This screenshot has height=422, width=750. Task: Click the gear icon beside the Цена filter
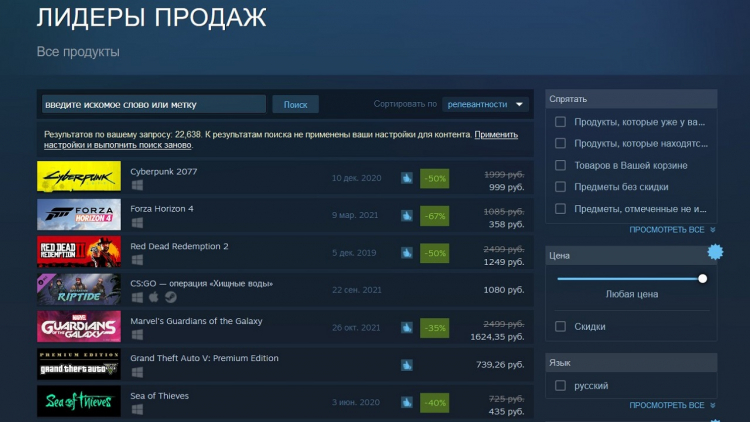click(714, 250)
